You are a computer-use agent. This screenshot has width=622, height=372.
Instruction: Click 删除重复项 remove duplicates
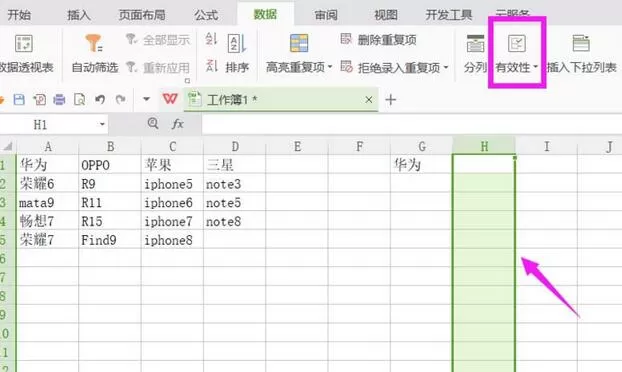(378, 40)
